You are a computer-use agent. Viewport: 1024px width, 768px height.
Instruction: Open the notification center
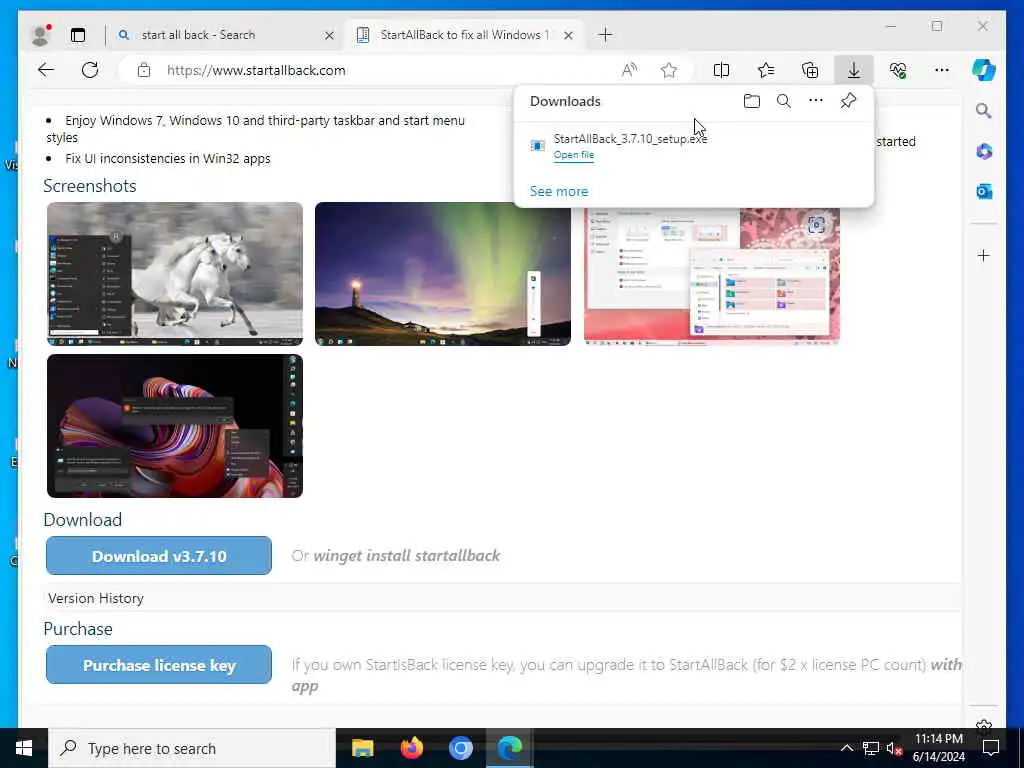[x=991, y=748]
